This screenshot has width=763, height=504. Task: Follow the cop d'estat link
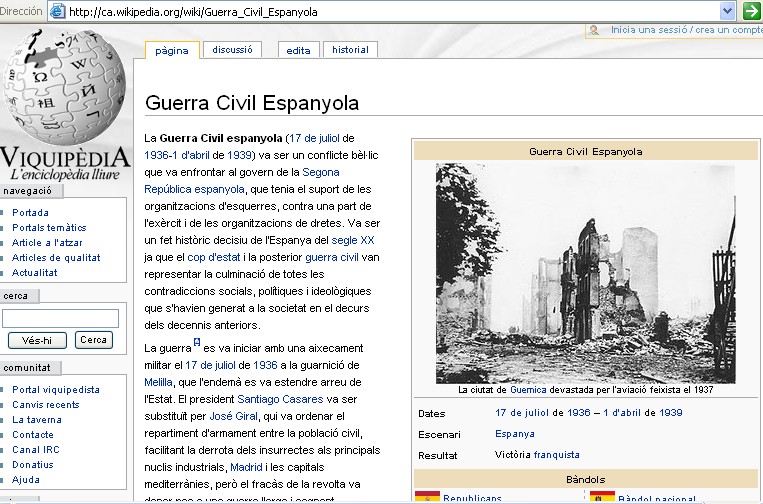pyautogui.click(x=214, y=257)
